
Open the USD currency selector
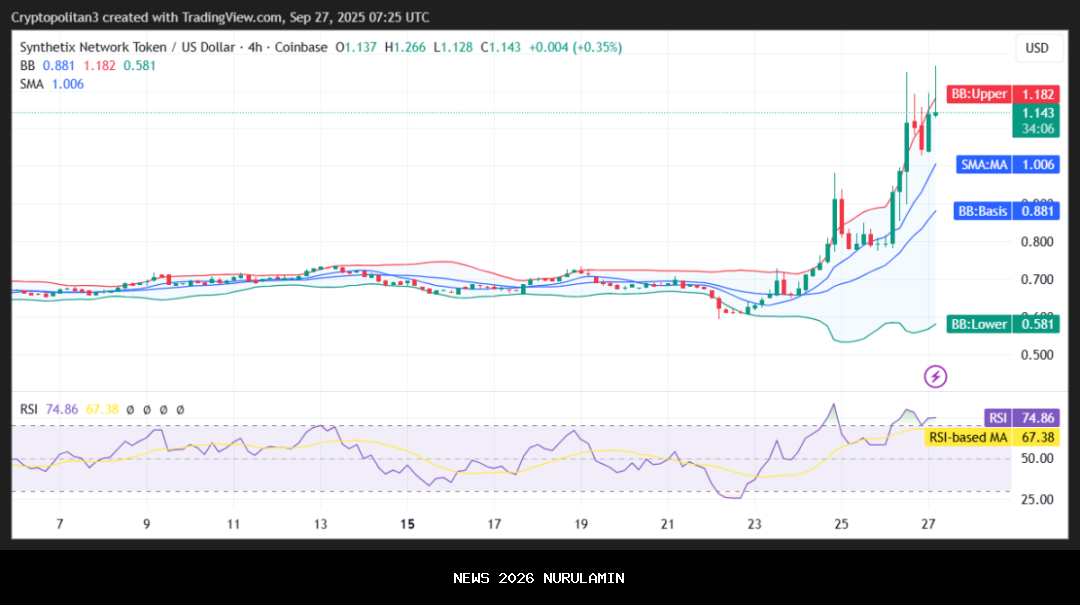coord(1037,48)
